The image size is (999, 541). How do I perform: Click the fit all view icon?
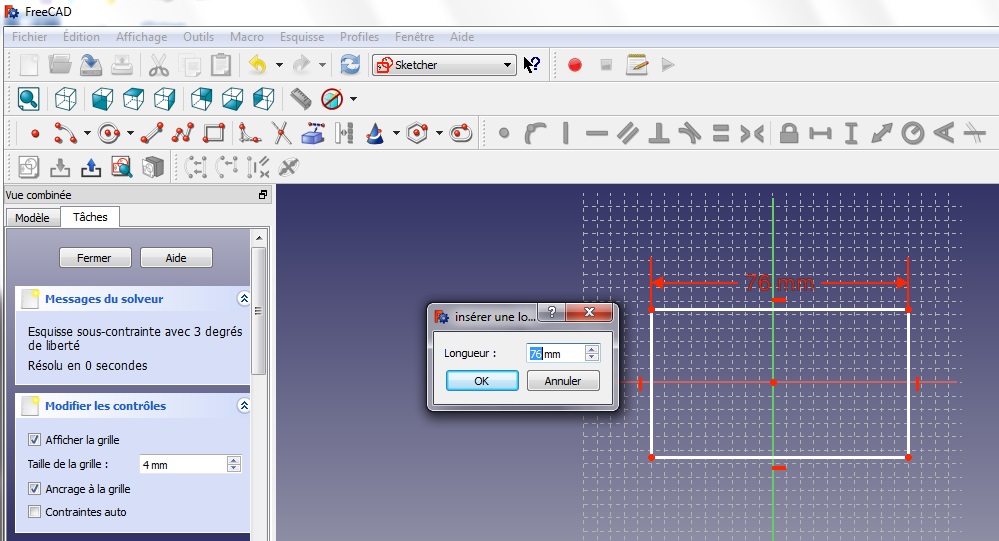(28, 99)
